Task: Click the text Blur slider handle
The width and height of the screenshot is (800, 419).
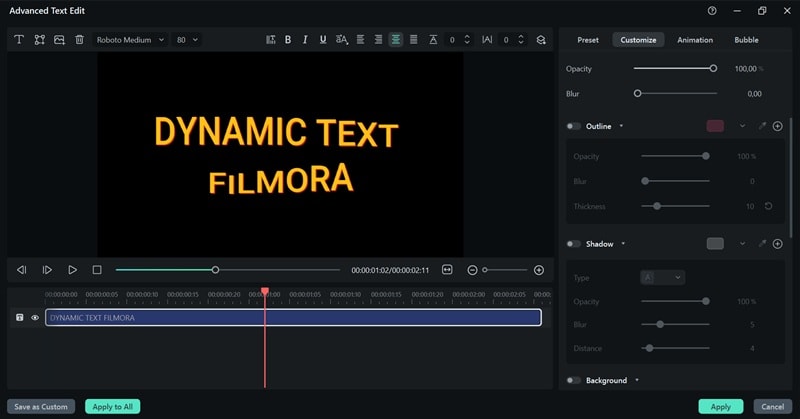Action: (637, 93)
